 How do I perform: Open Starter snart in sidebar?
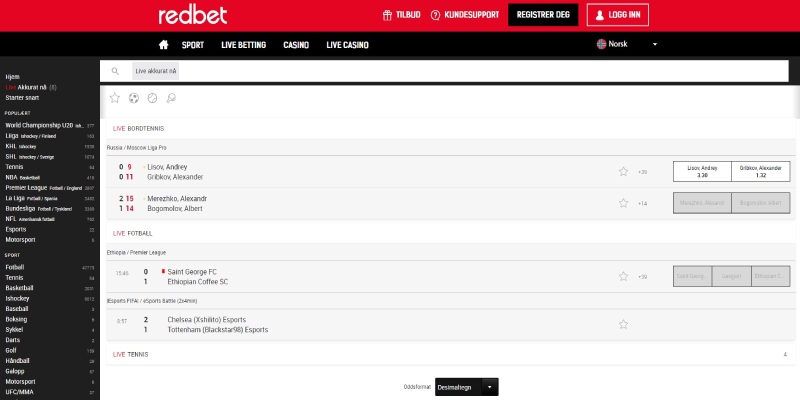[22, 97]
